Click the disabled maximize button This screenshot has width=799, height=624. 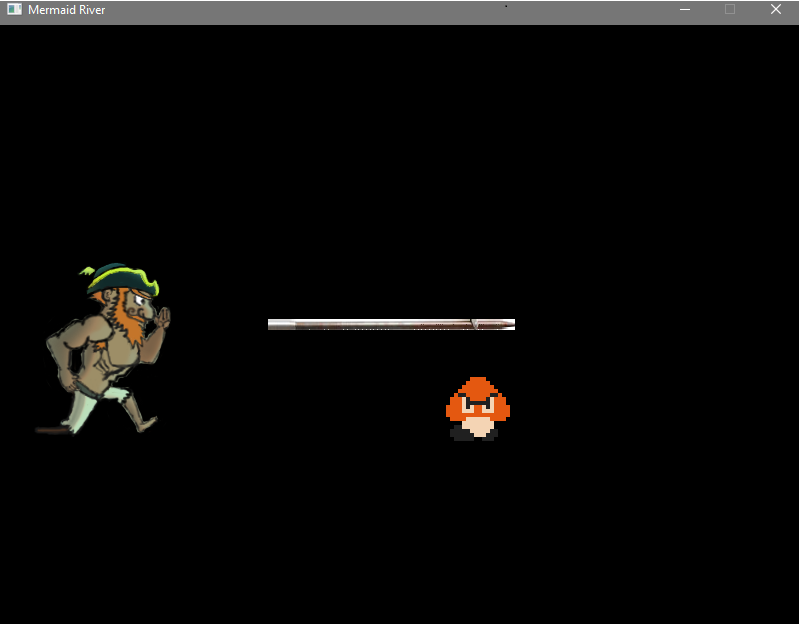pyautogui.click(x=730, y=10)
